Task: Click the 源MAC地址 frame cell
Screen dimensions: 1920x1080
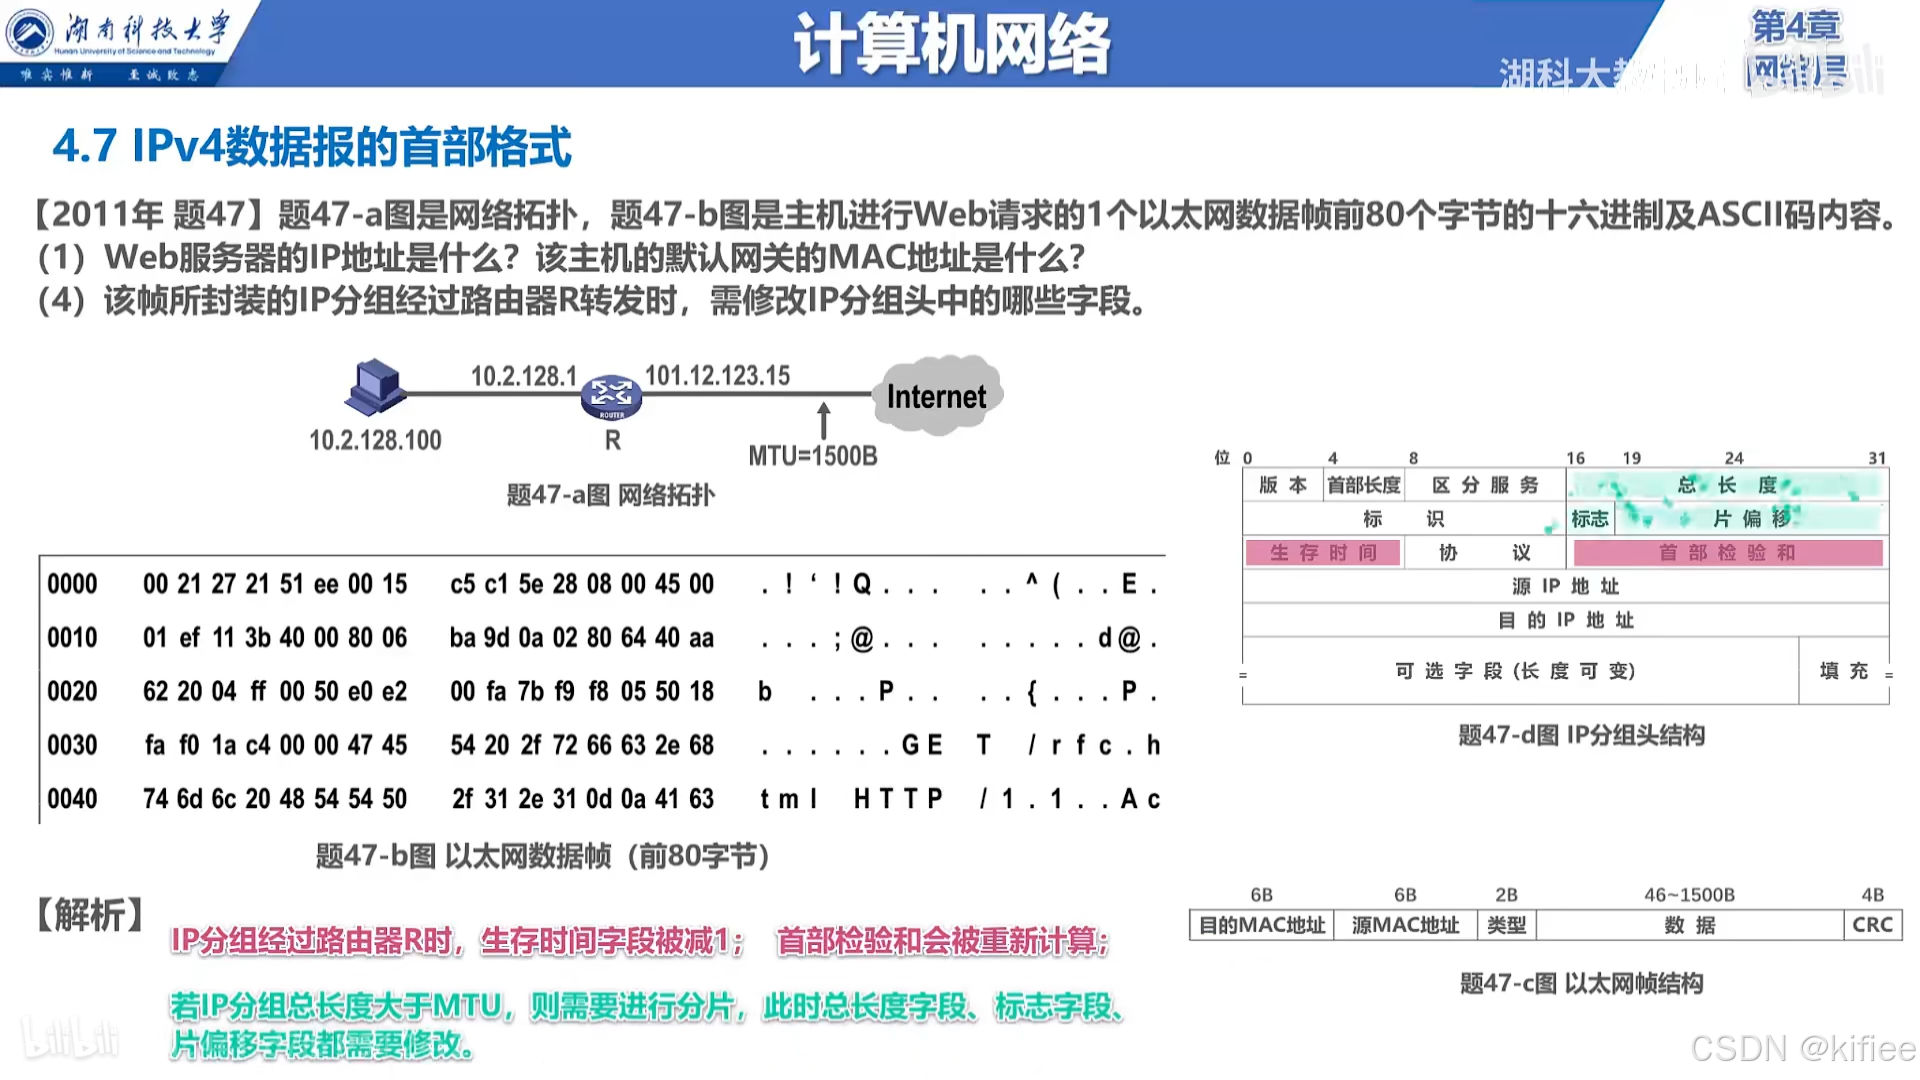Action: pyautogui.click(x=1405, y=925)
